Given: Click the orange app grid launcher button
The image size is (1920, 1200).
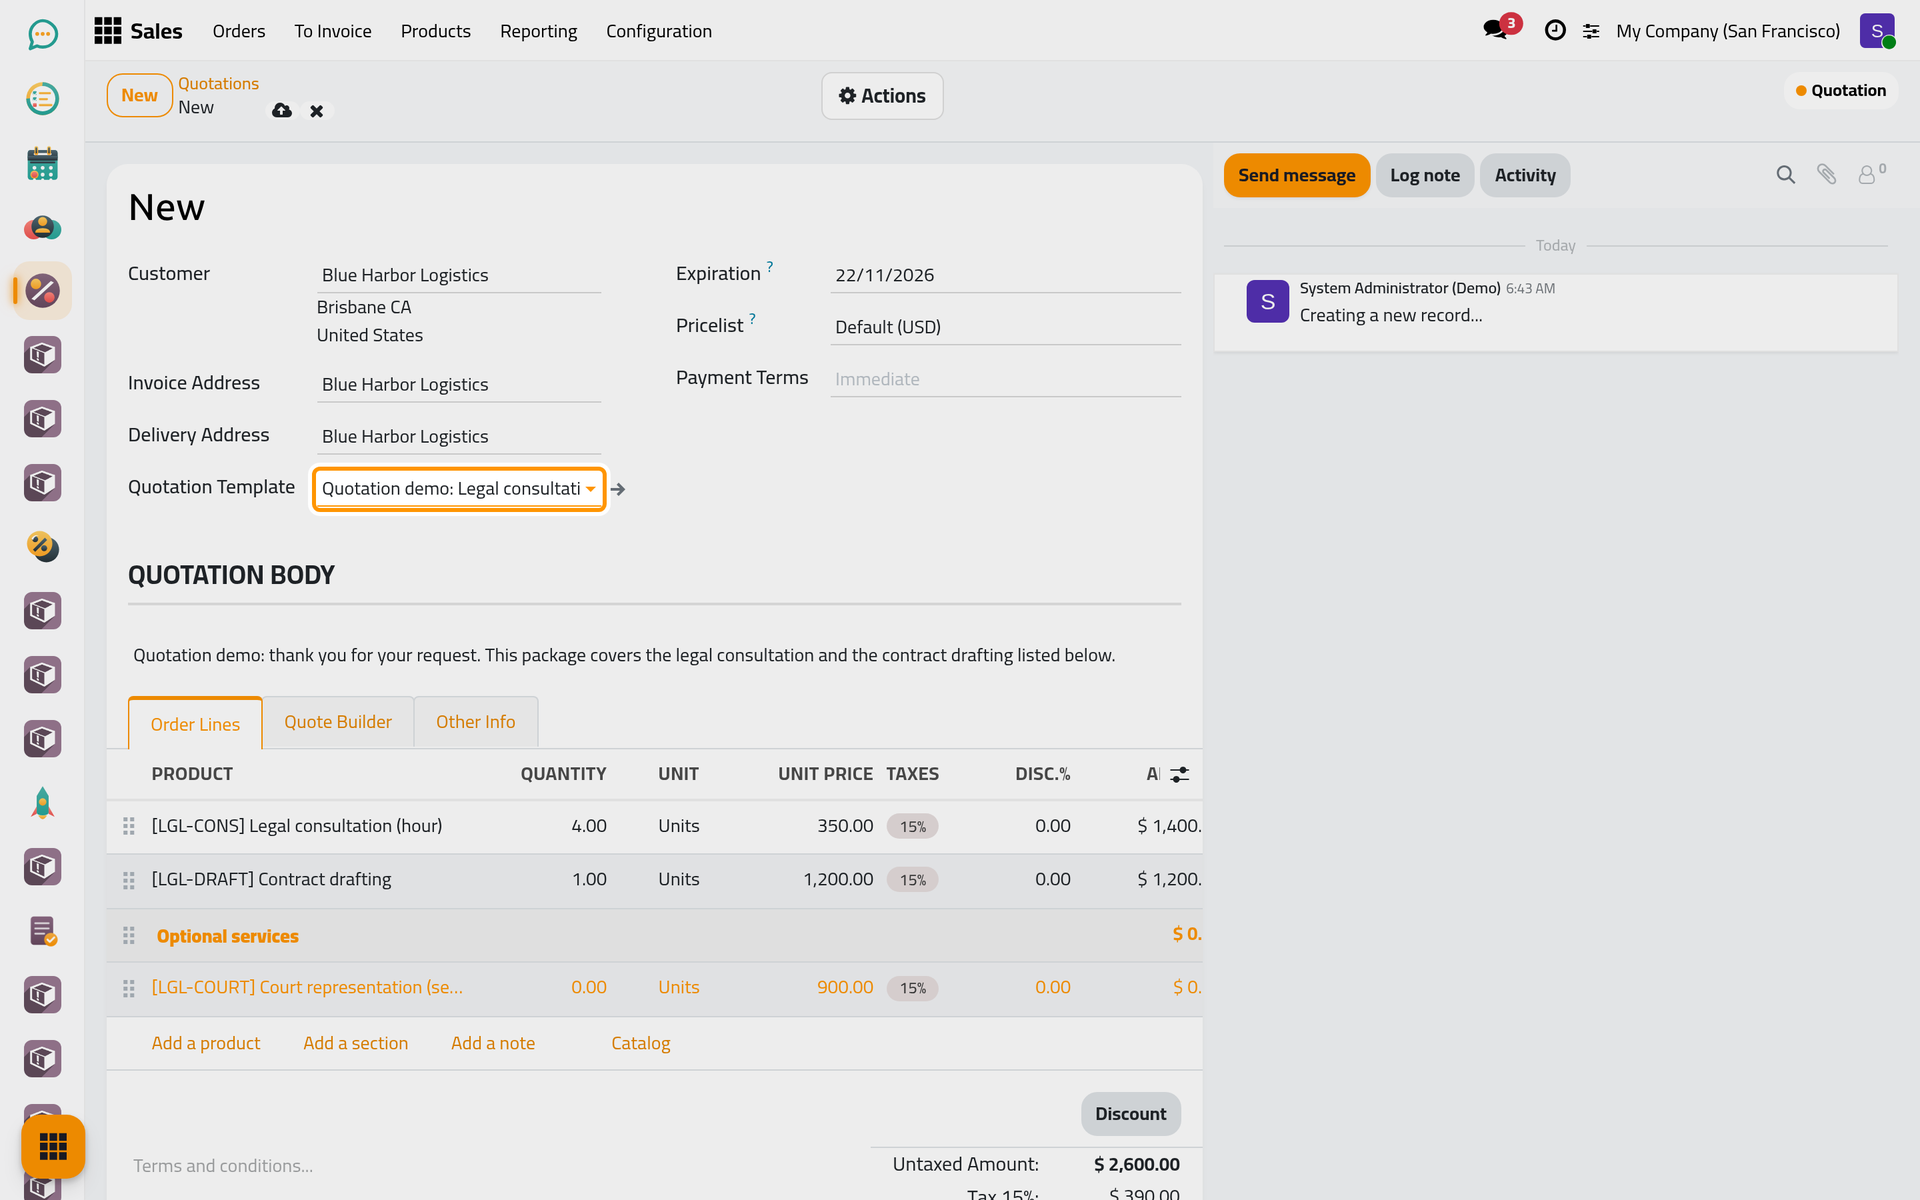Looking at the screenshot, I should [53, 1146].
